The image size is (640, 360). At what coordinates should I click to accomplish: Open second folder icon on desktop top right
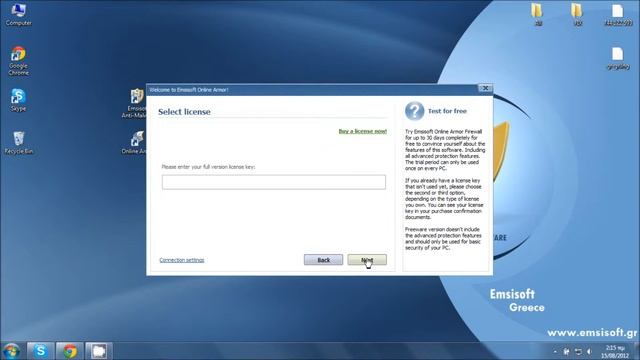577,14
